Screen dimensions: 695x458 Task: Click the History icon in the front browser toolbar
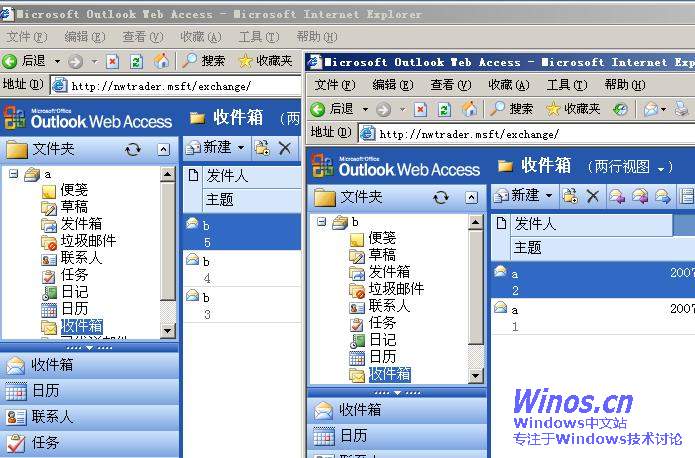(620, 108)
